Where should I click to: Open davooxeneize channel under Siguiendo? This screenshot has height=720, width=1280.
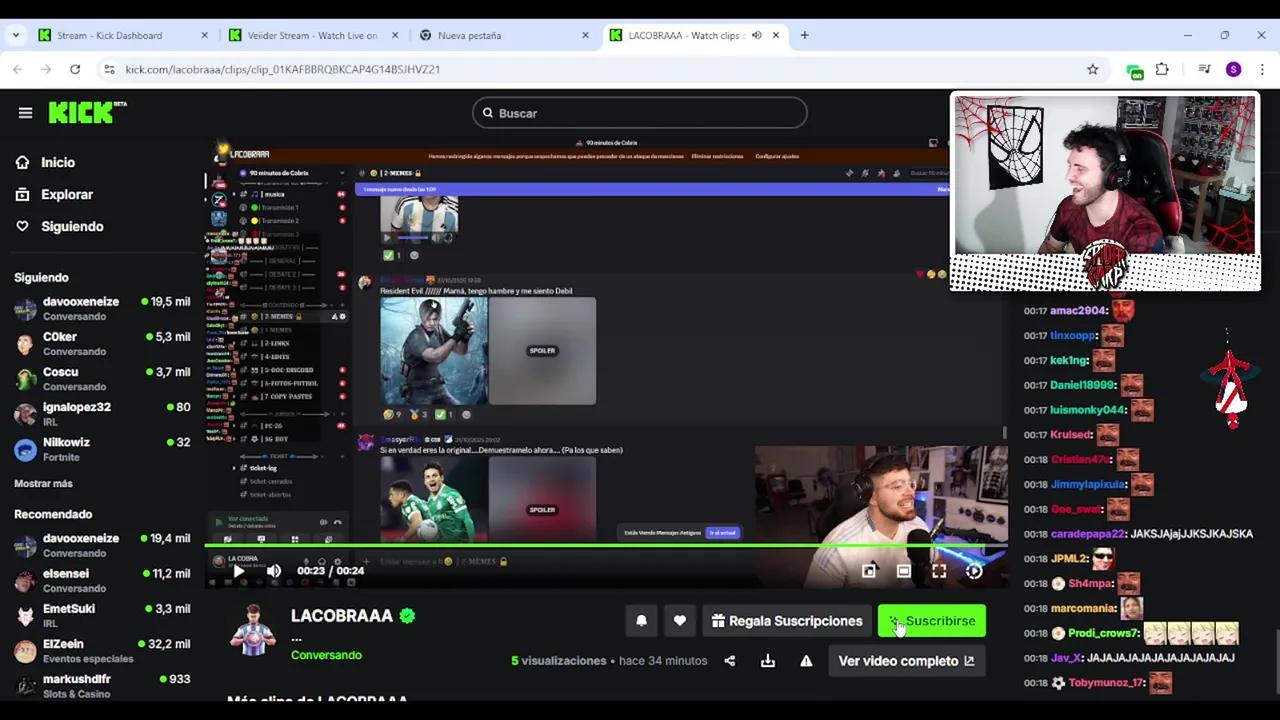(x=102, y=308)
